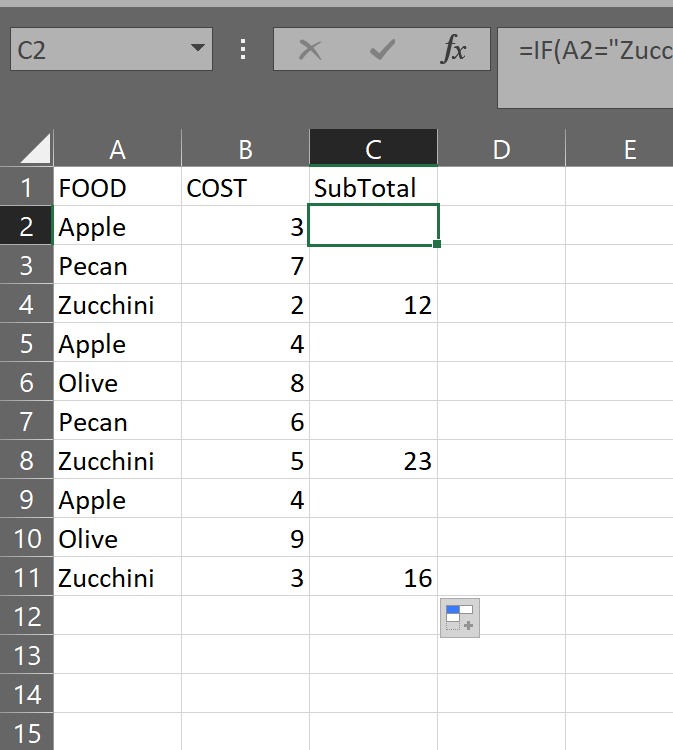Select the row 4 header
Viewport: 673px width, 750px height.
27,305
